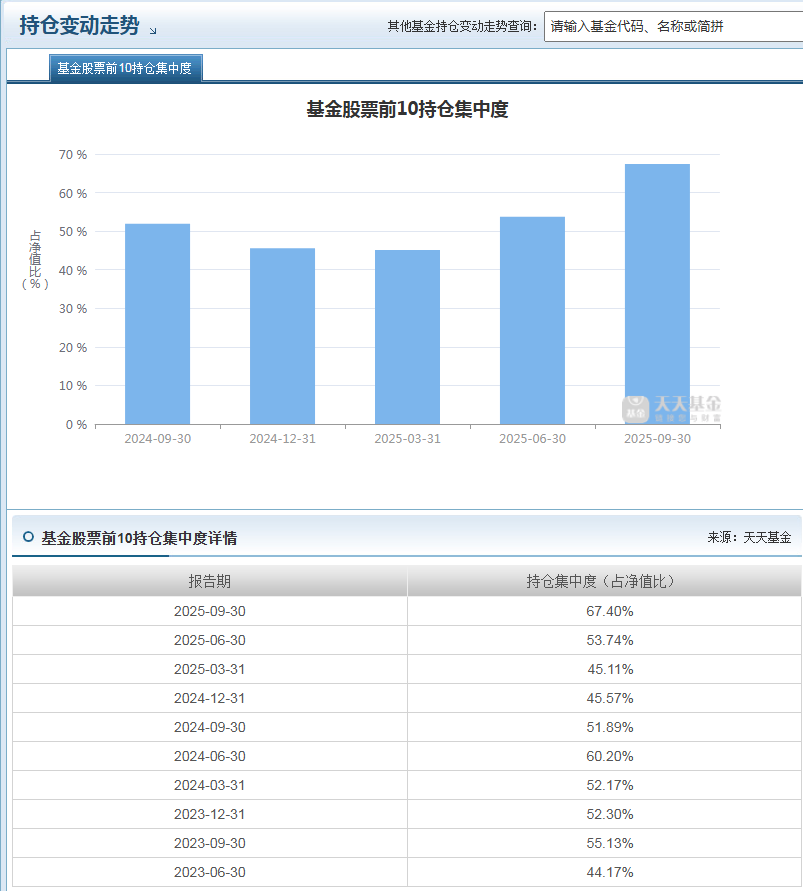Select the 2024-12-31 bar in the chart
Screen dimensions: 803x891
tap(282, 335)
